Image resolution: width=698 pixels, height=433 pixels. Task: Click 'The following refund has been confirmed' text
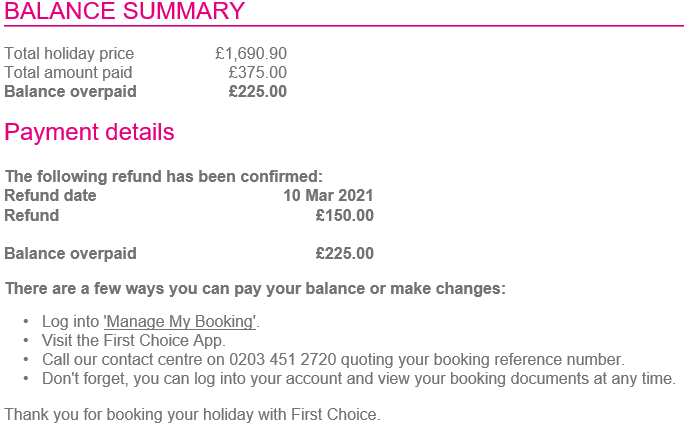coord(163,177)
